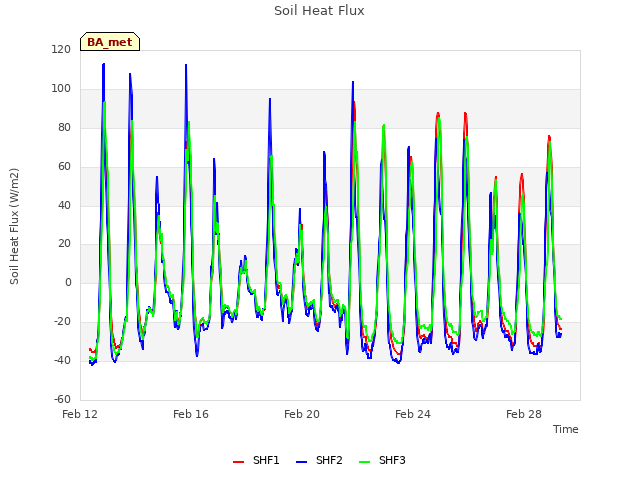Click the -60 y-axis tick label
This screenshot has width=640, height=480.
(62, 399)
